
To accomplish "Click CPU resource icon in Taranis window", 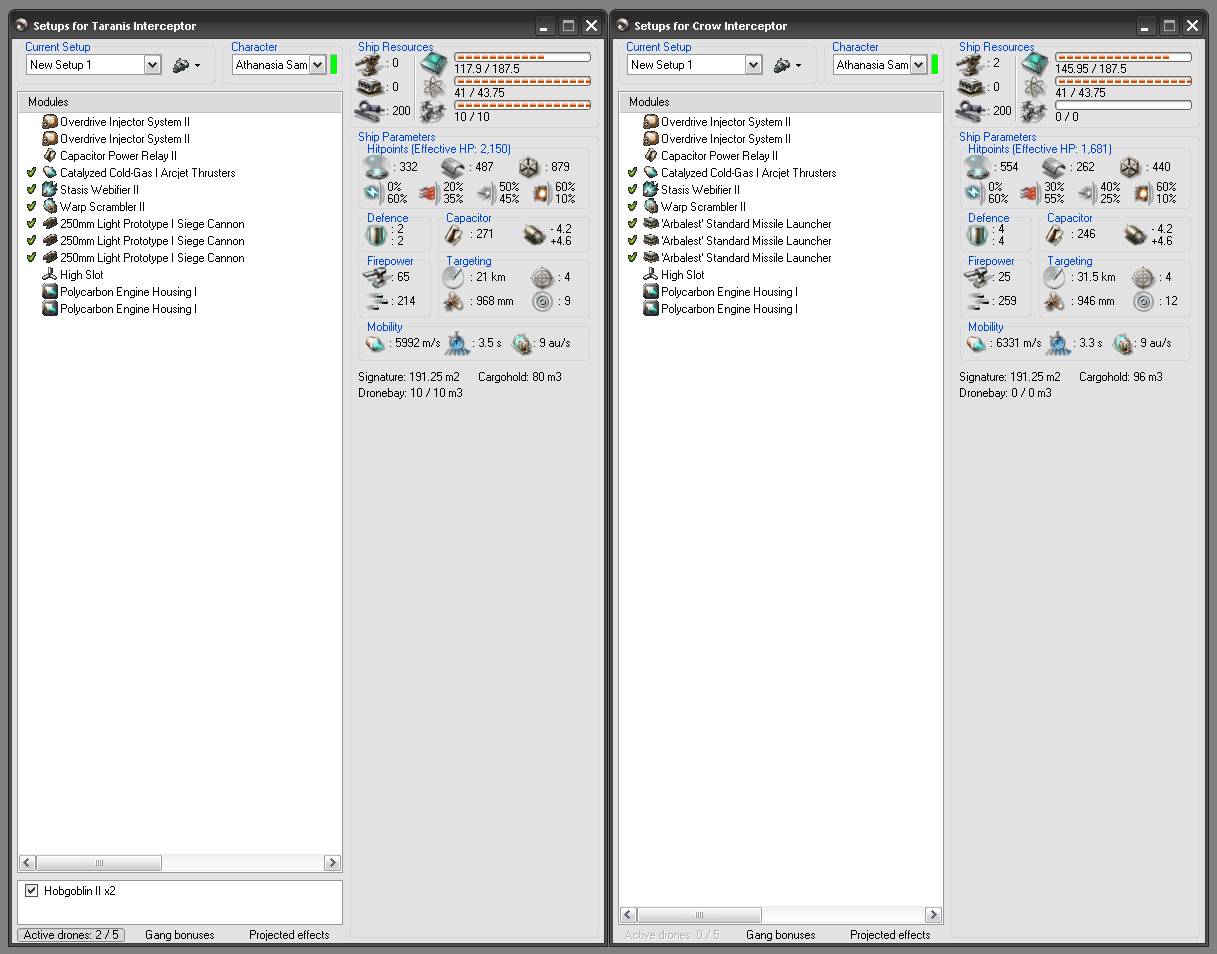I will tap(434, 64).
